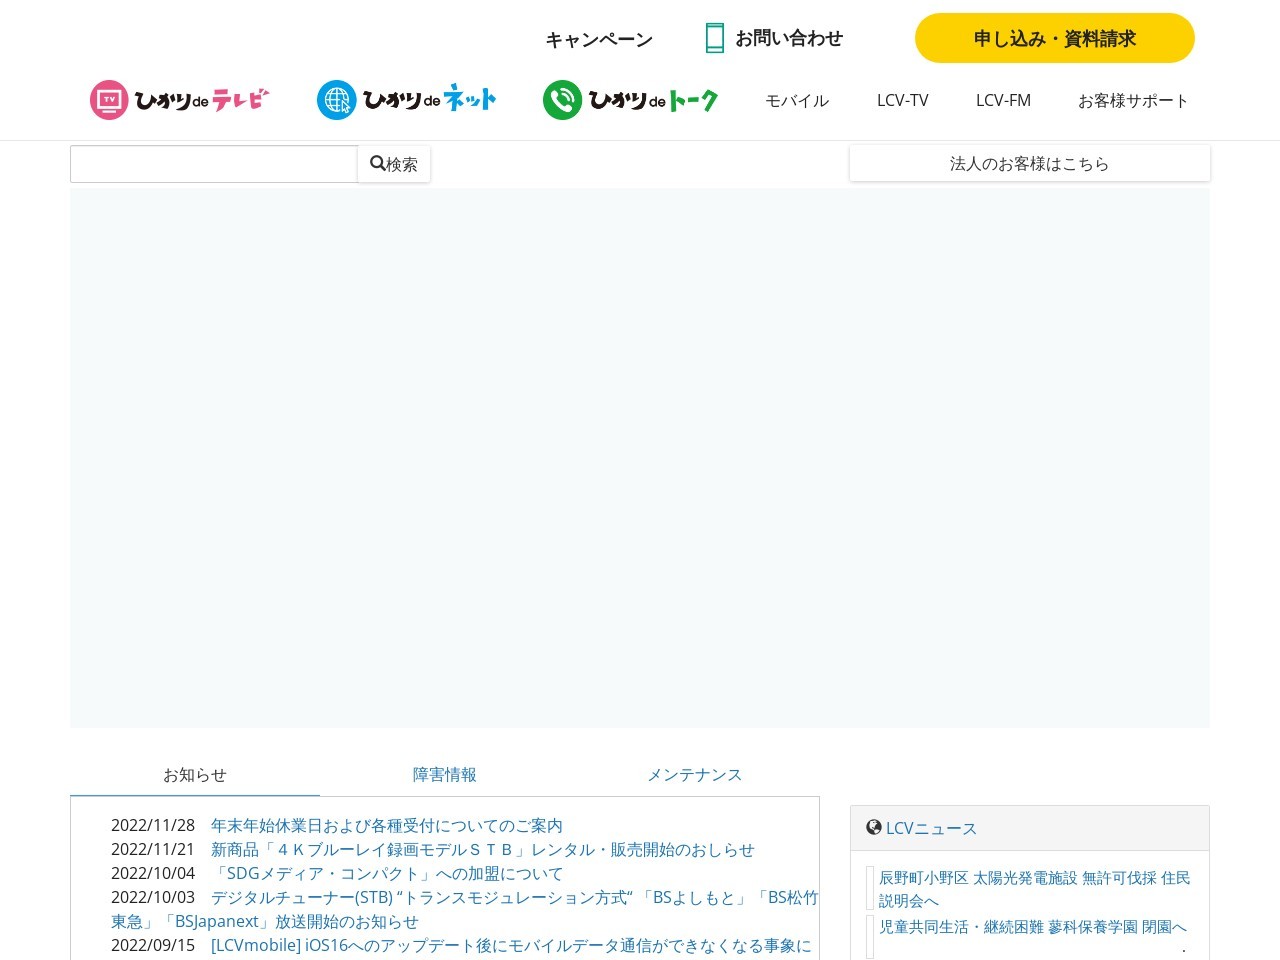Click the yellow 申し込み・資料請求 button

tap(1055, 38)
